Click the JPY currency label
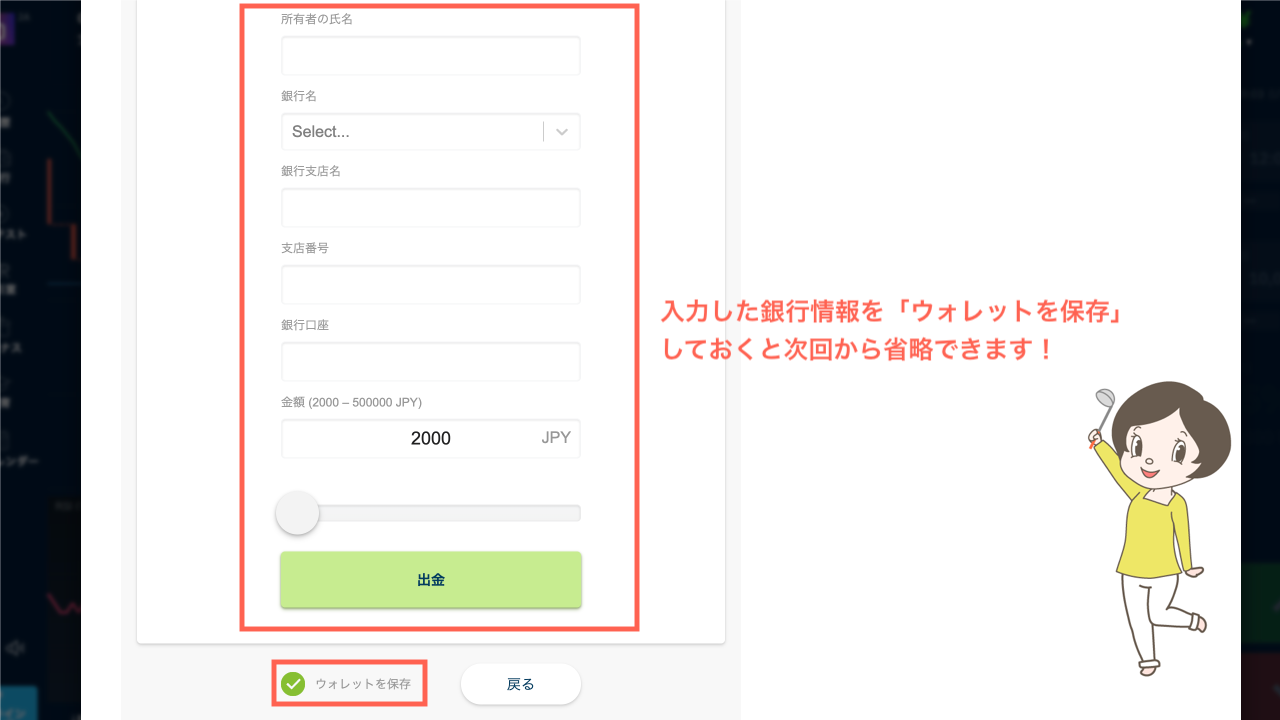 pos(556,438)
